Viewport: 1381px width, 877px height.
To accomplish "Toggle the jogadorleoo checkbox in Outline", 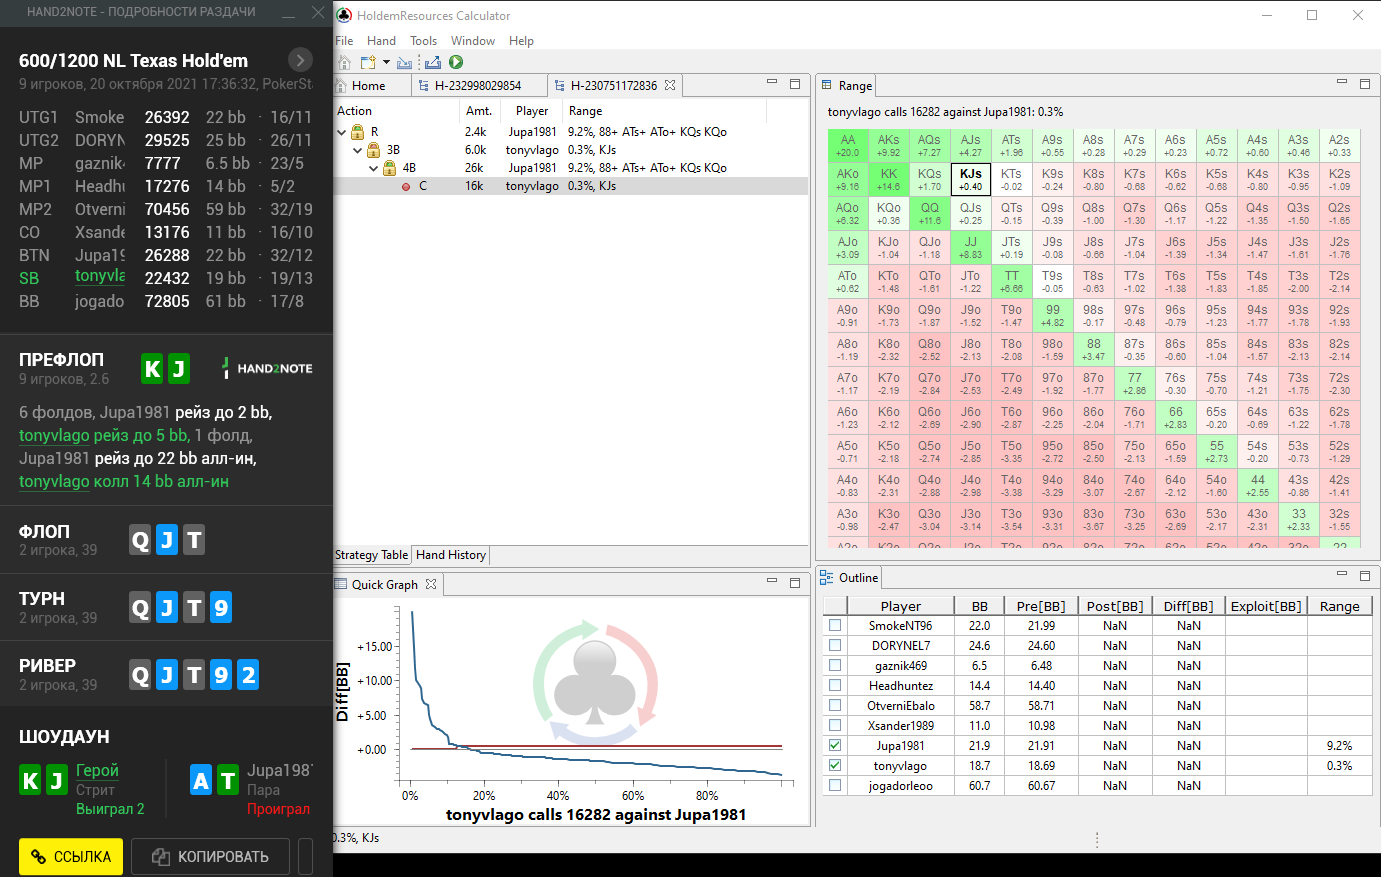I will pos(835,786).
